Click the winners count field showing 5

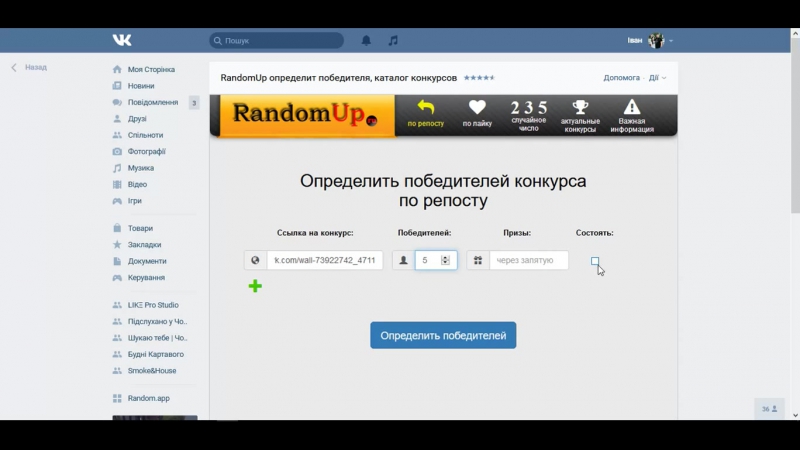pyautogui.click(x=436, y=260)
